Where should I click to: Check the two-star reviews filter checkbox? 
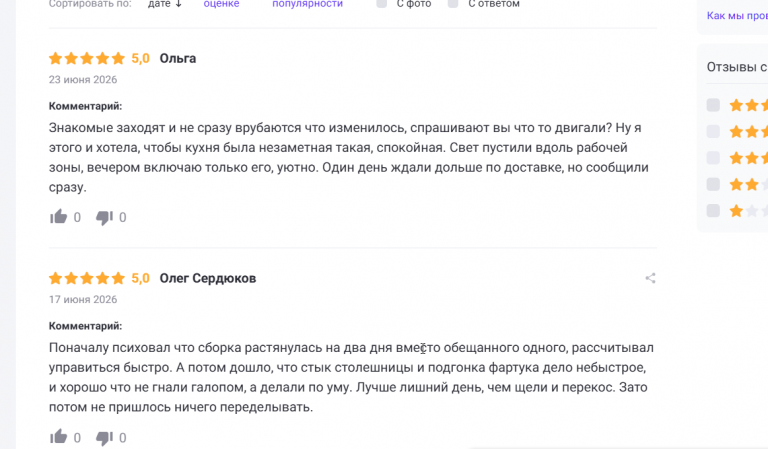pyautogui.click(x=713, y=184)
